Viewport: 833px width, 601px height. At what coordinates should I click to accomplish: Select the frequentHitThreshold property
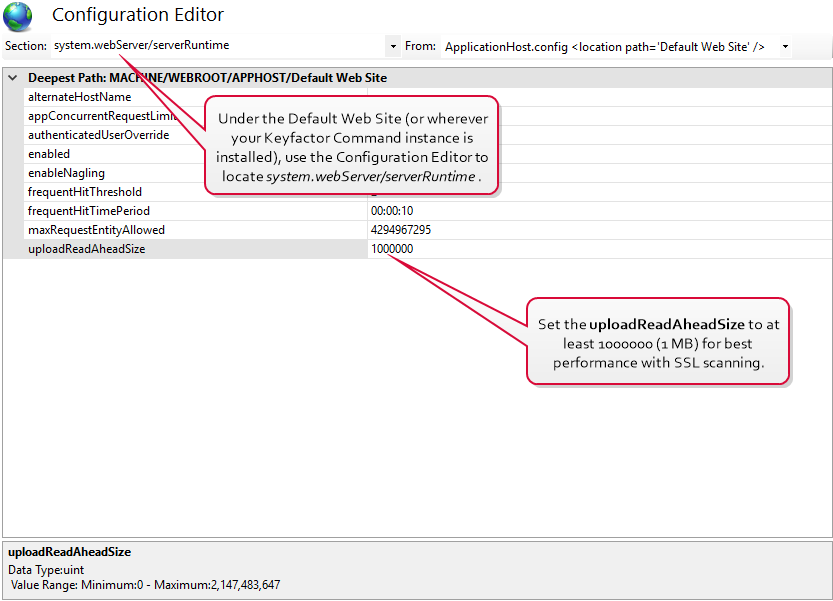tap(85, 192)
